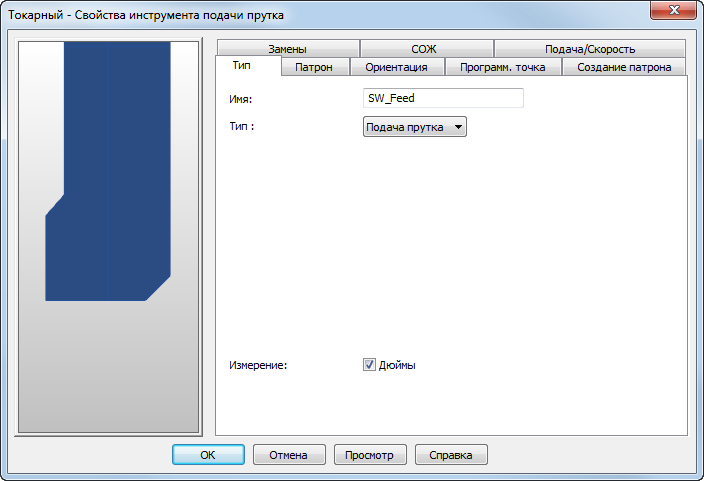This screenshot has width=704, height=481.
Task: Switch to the Патрон tab
Action: click(x=314, y=67)
